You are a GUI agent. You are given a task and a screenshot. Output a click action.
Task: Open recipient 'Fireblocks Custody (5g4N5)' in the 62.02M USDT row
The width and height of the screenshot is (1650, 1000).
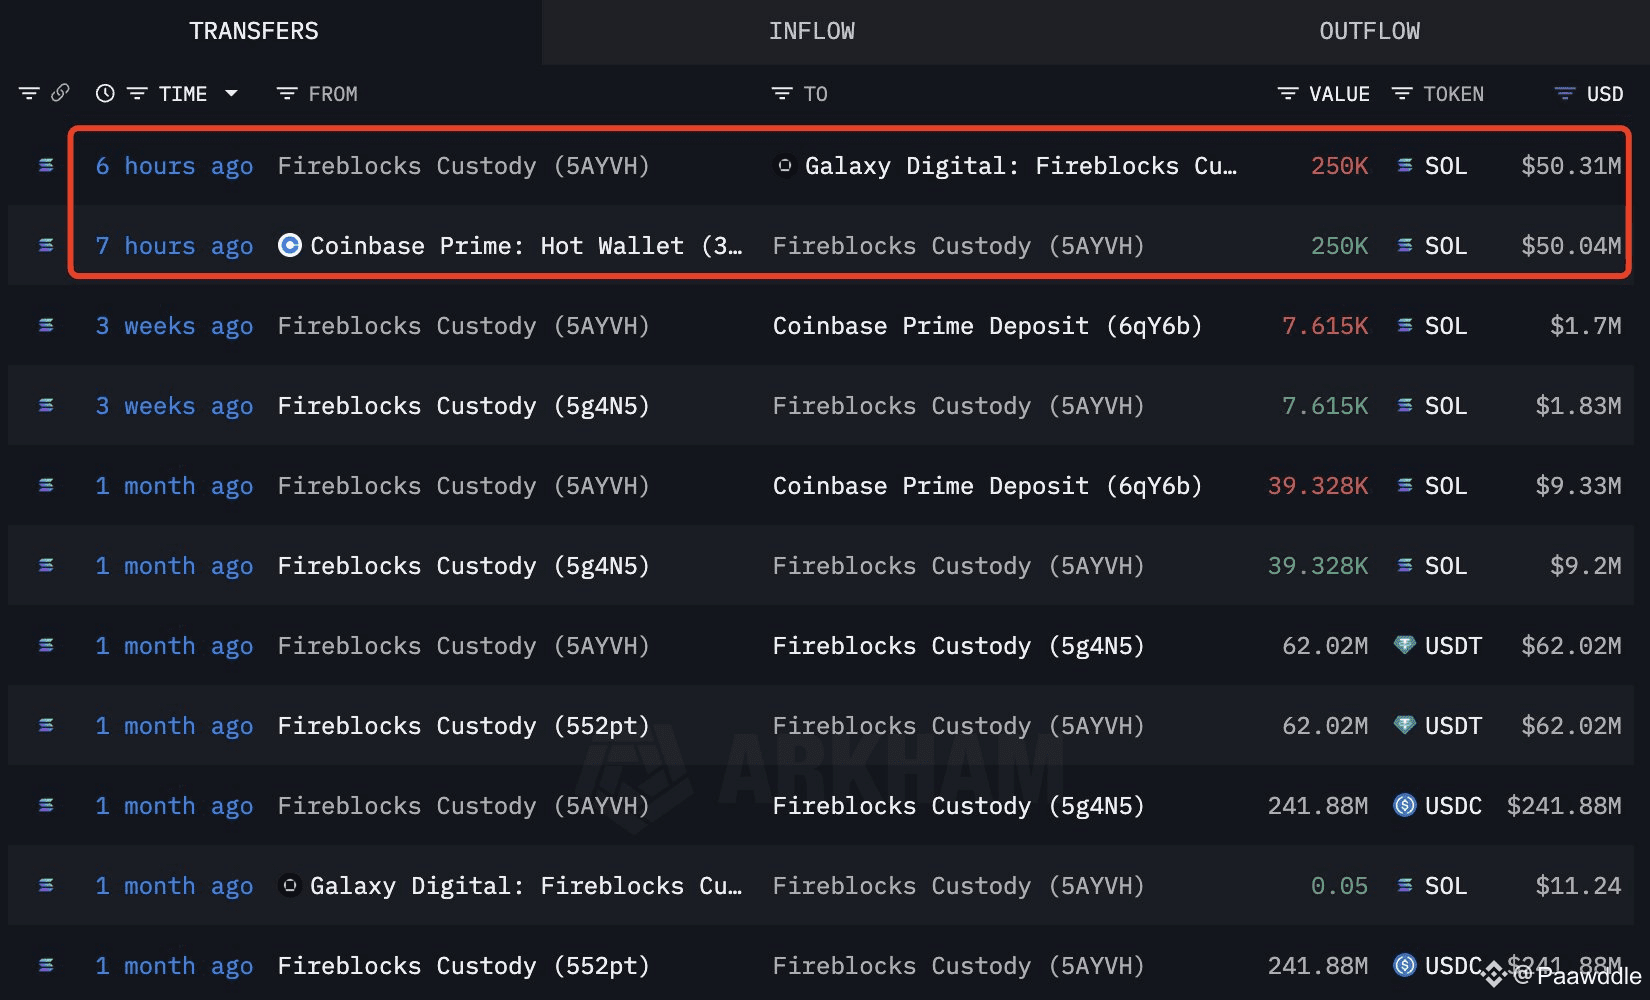(958, 646)
